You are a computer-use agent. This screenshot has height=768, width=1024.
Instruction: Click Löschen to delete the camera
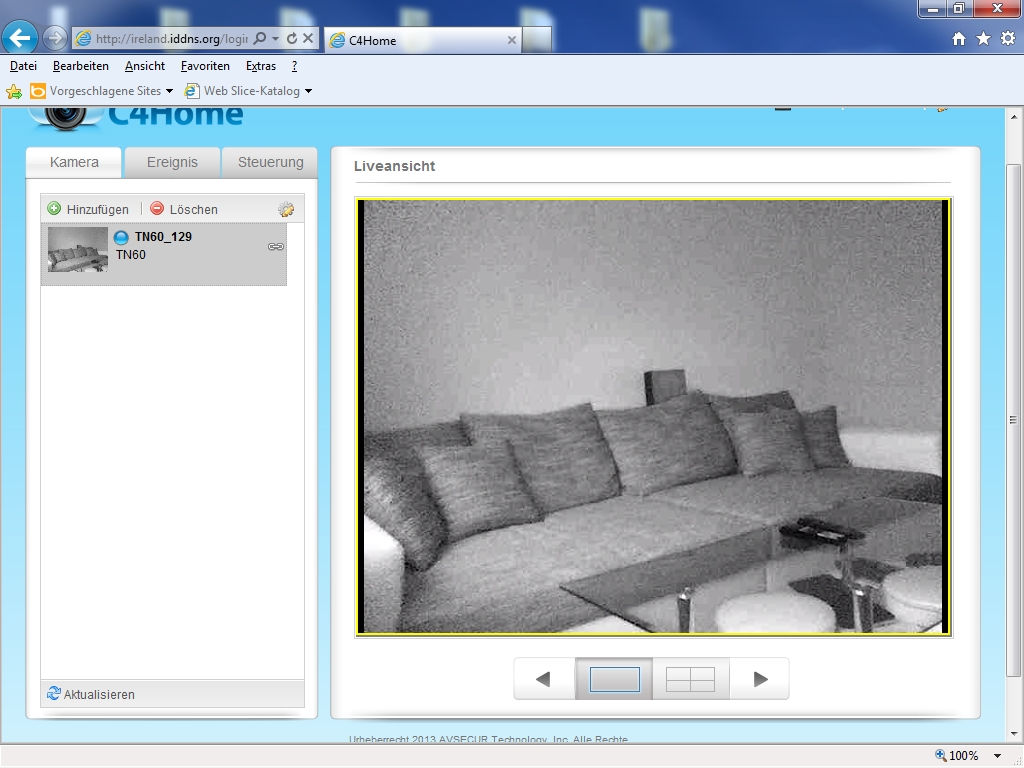pos(185,209)
